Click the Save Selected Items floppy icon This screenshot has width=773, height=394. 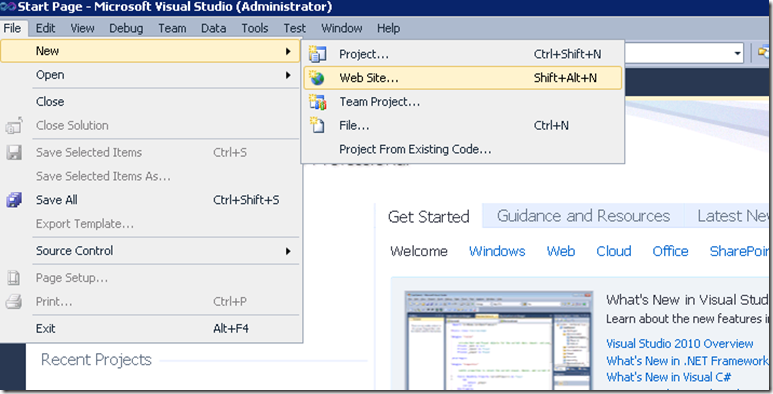tap(14, 152)
